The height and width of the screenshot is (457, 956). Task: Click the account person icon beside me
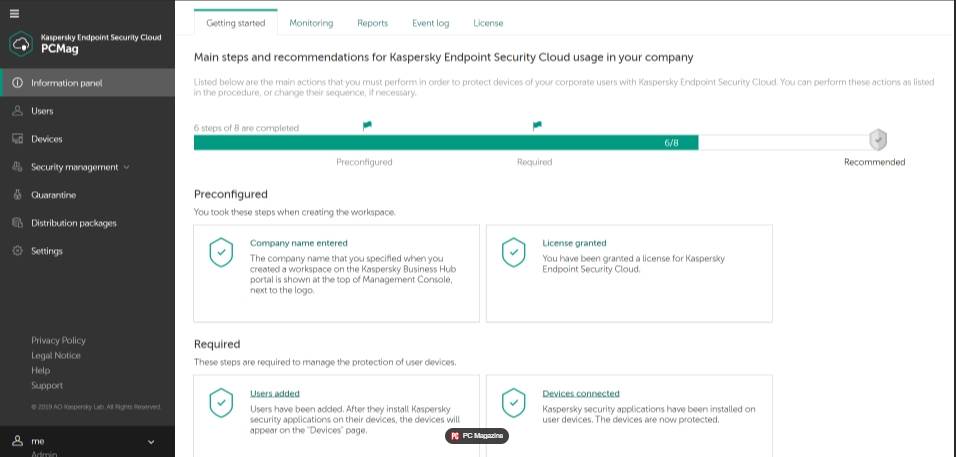click(x=18, y=441)
